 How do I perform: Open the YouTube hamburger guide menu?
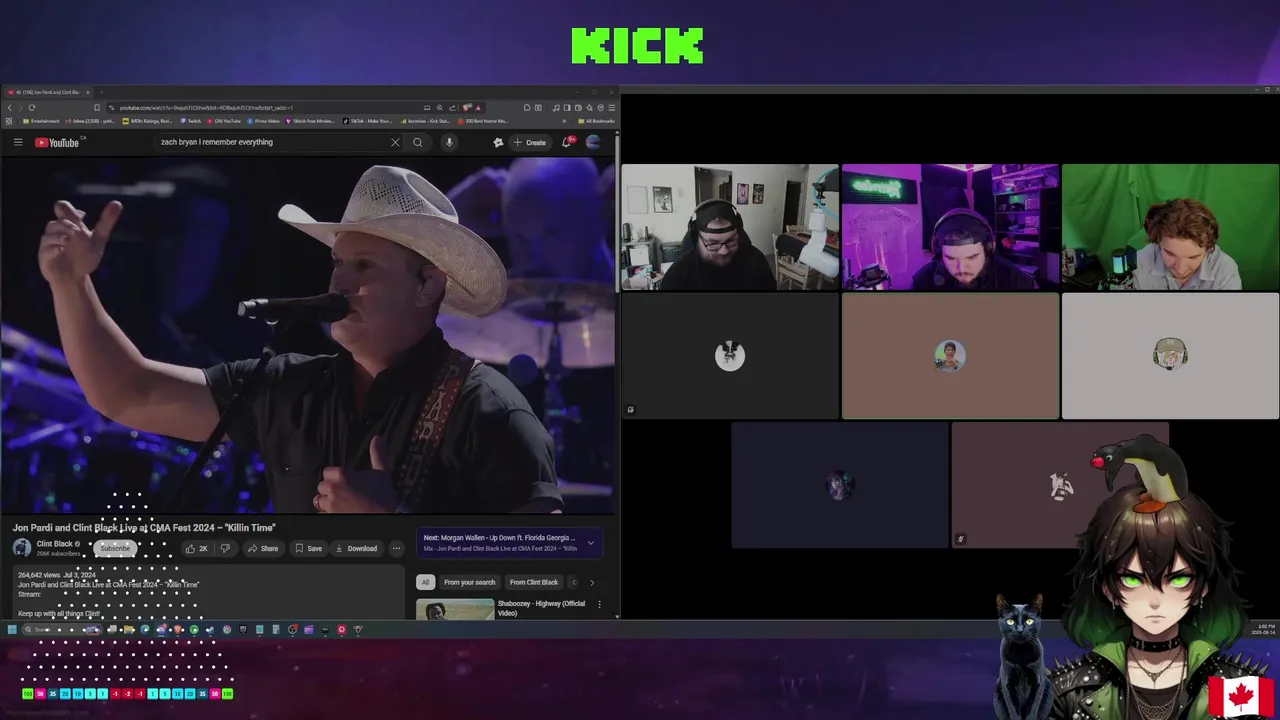click(18, 142)
